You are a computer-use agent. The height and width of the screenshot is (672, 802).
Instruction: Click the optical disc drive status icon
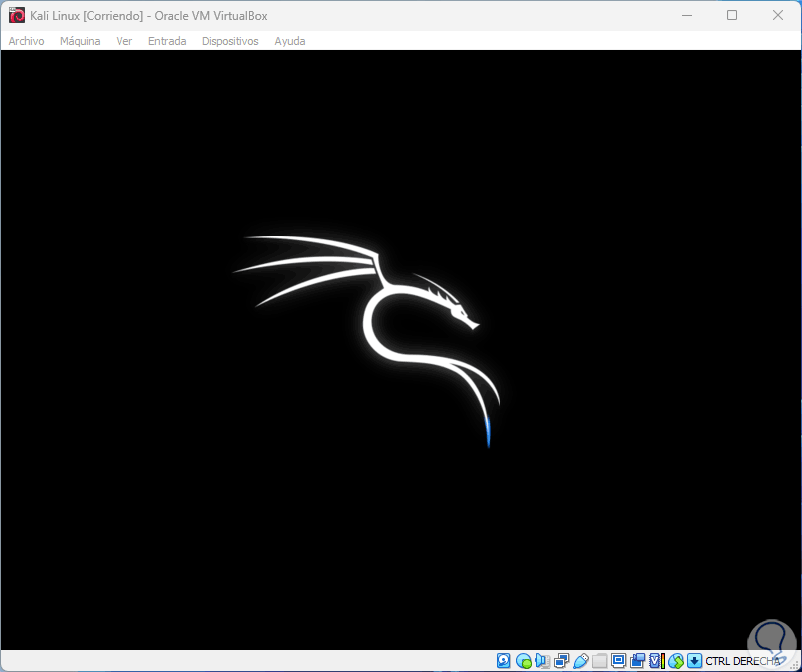tap(523, 661)
